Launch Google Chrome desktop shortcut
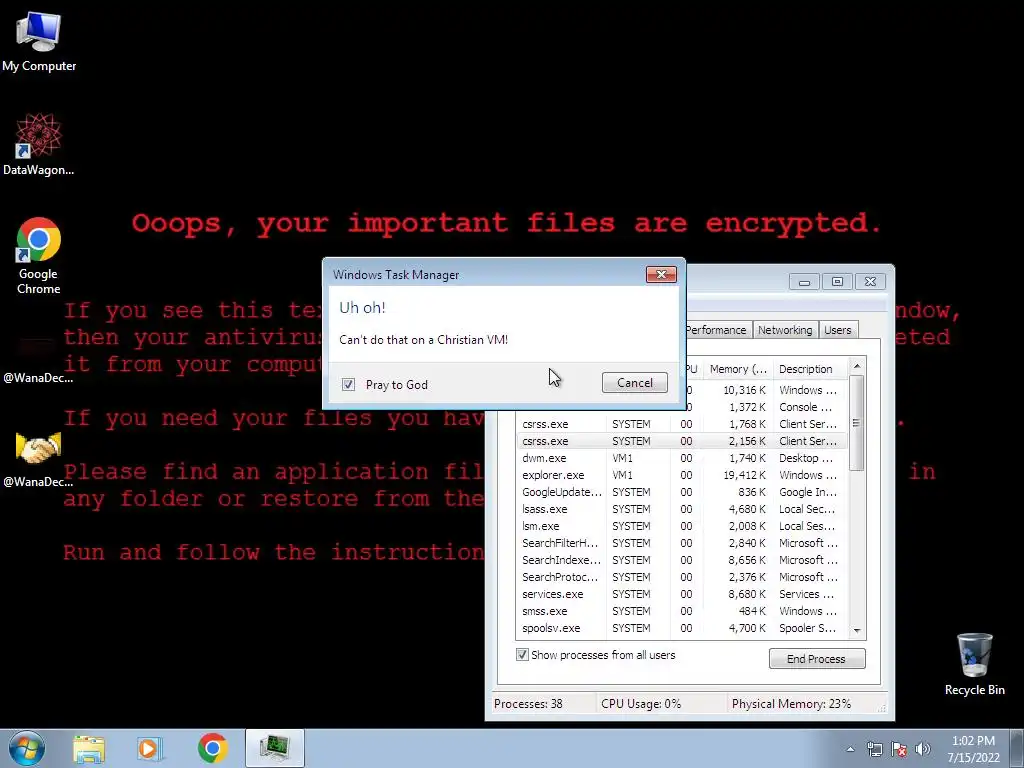1024x768 pixels. coord(39,255)
